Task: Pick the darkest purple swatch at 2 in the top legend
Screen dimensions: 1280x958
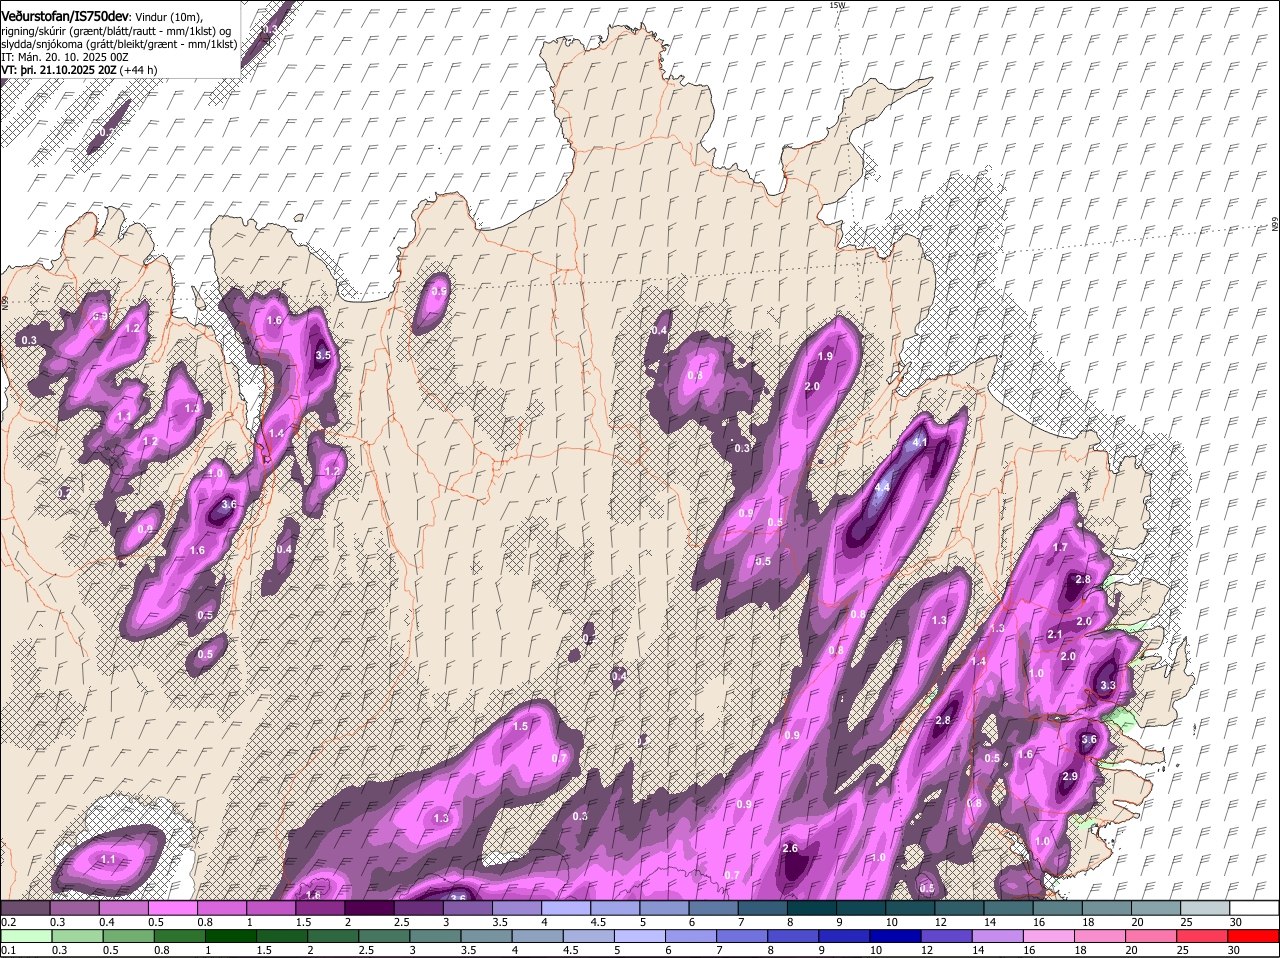Action: [370, 907]
